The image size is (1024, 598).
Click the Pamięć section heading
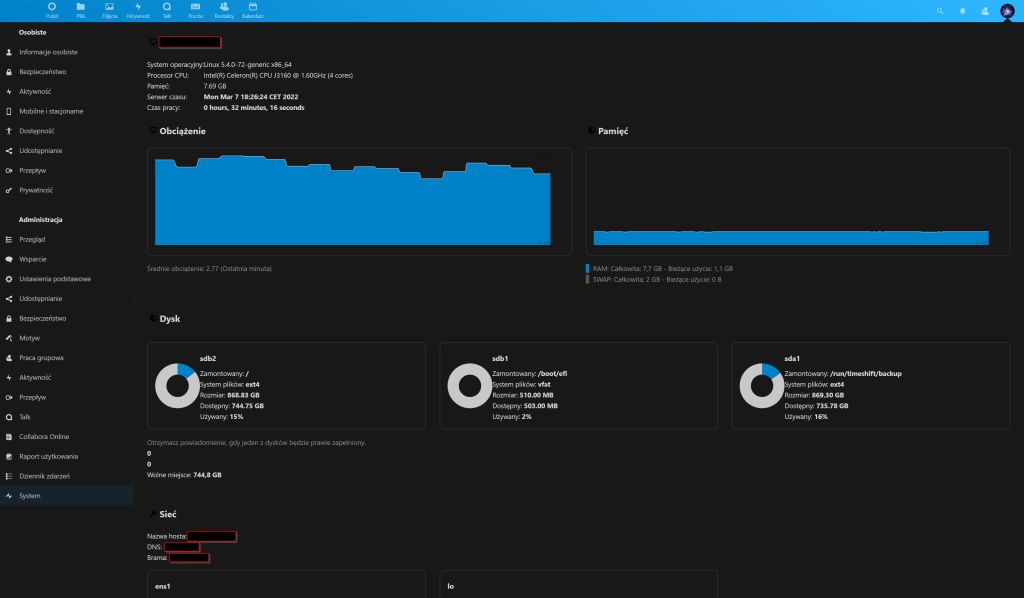pos(613,131)
